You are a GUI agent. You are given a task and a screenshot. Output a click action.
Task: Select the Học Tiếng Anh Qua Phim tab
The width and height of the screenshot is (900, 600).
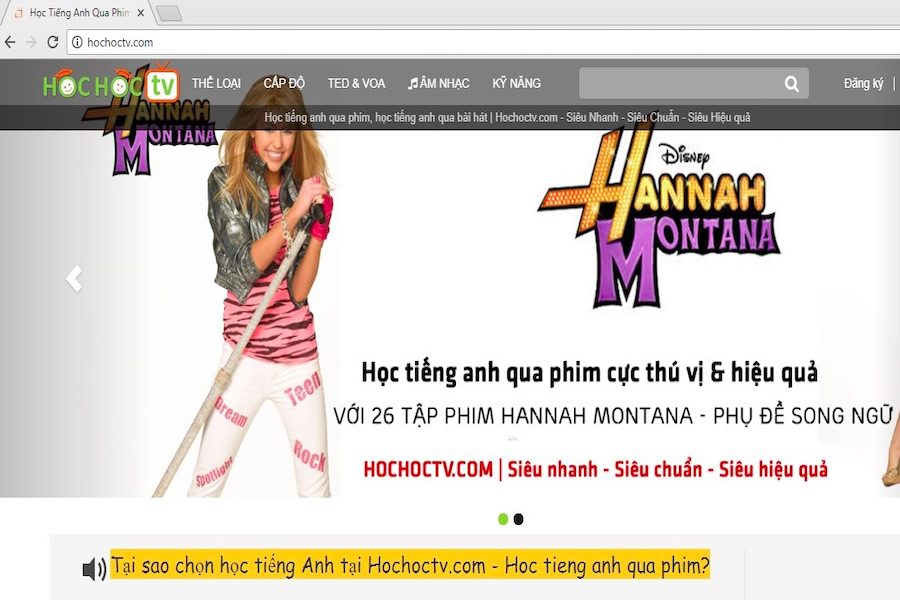coord(79,13)
